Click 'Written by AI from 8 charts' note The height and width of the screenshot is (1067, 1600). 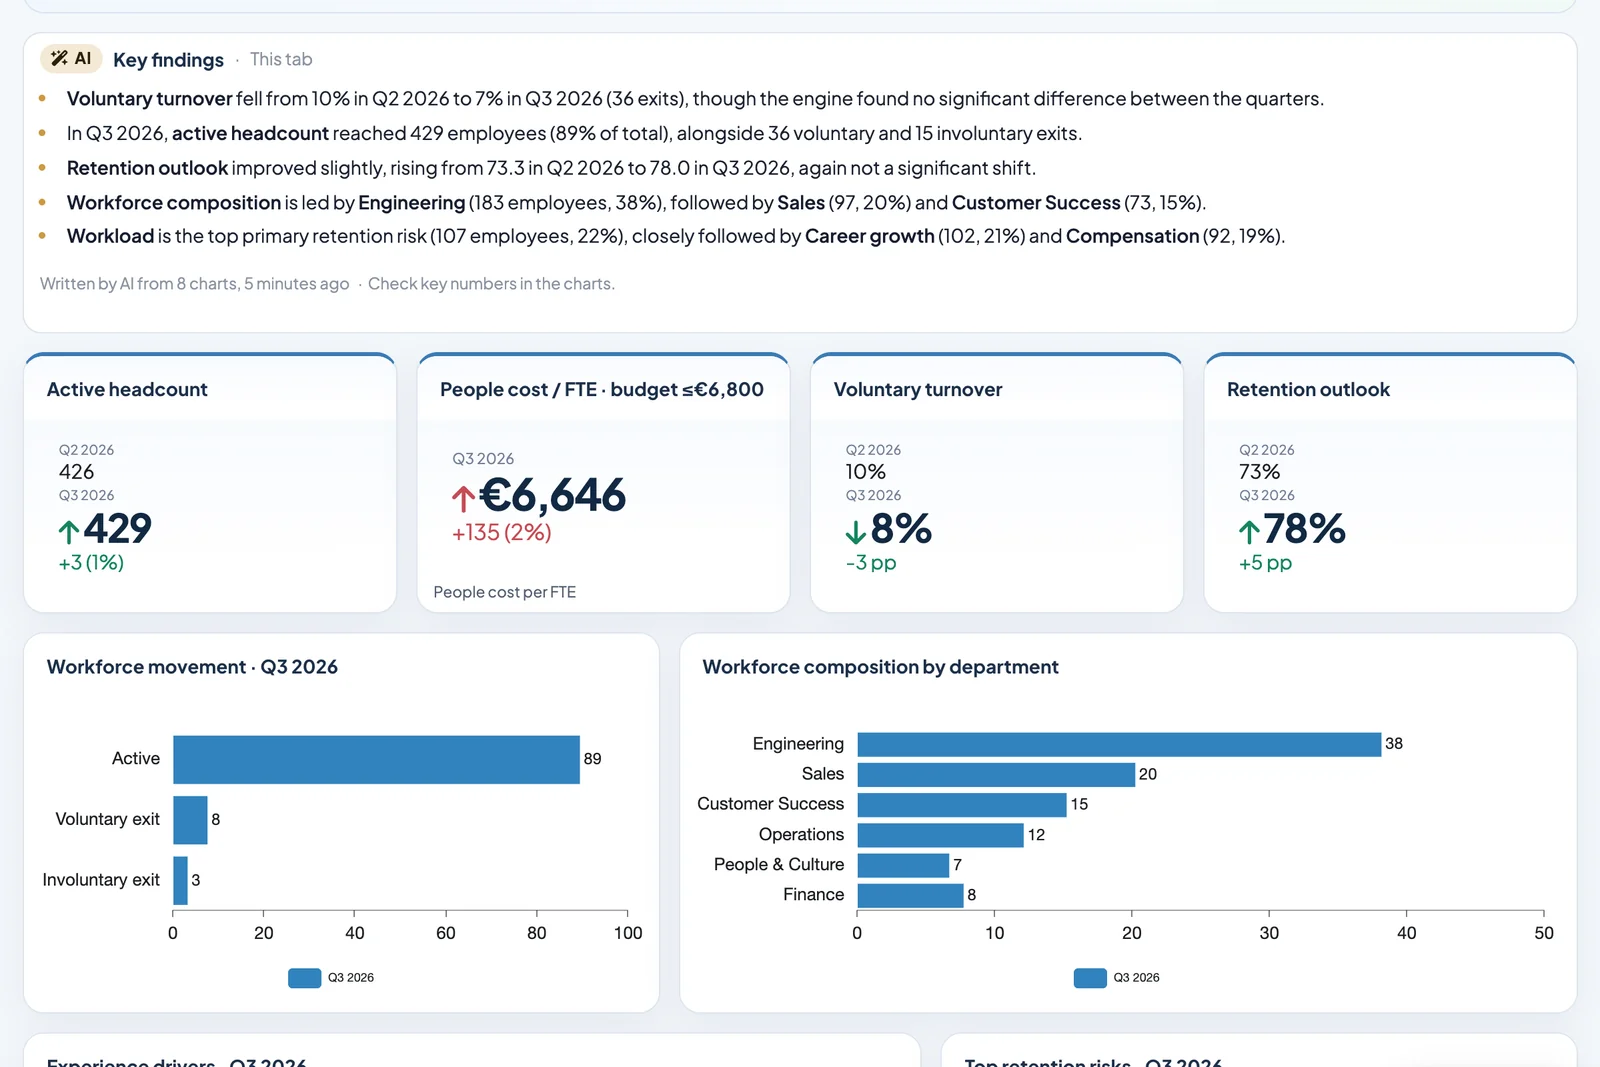195,284
